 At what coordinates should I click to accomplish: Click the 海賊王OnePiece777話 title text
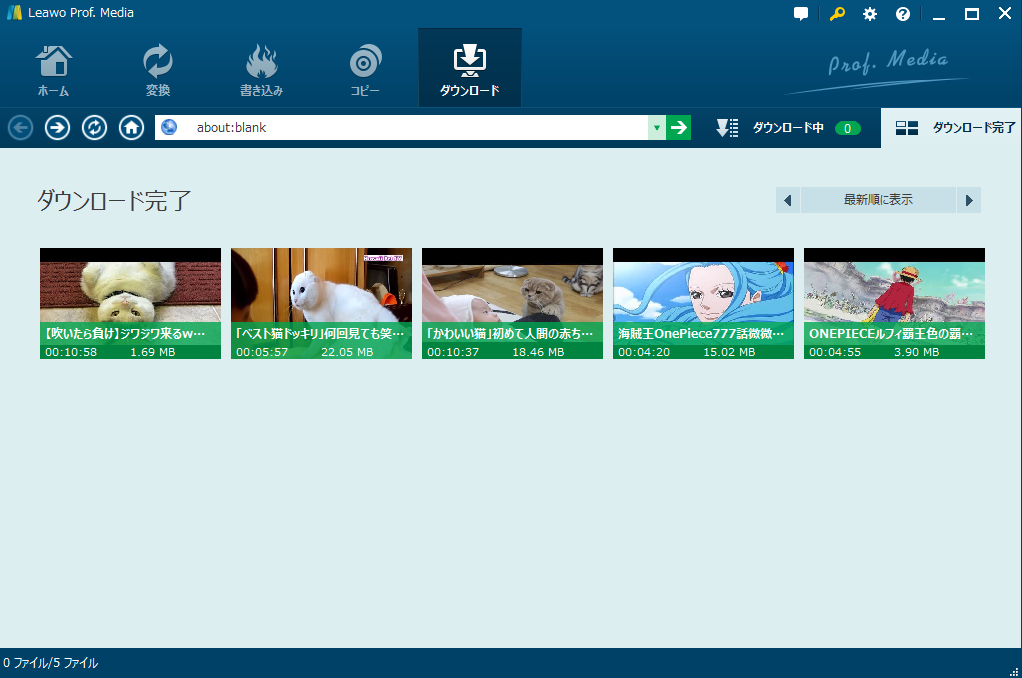click(701, 333)
